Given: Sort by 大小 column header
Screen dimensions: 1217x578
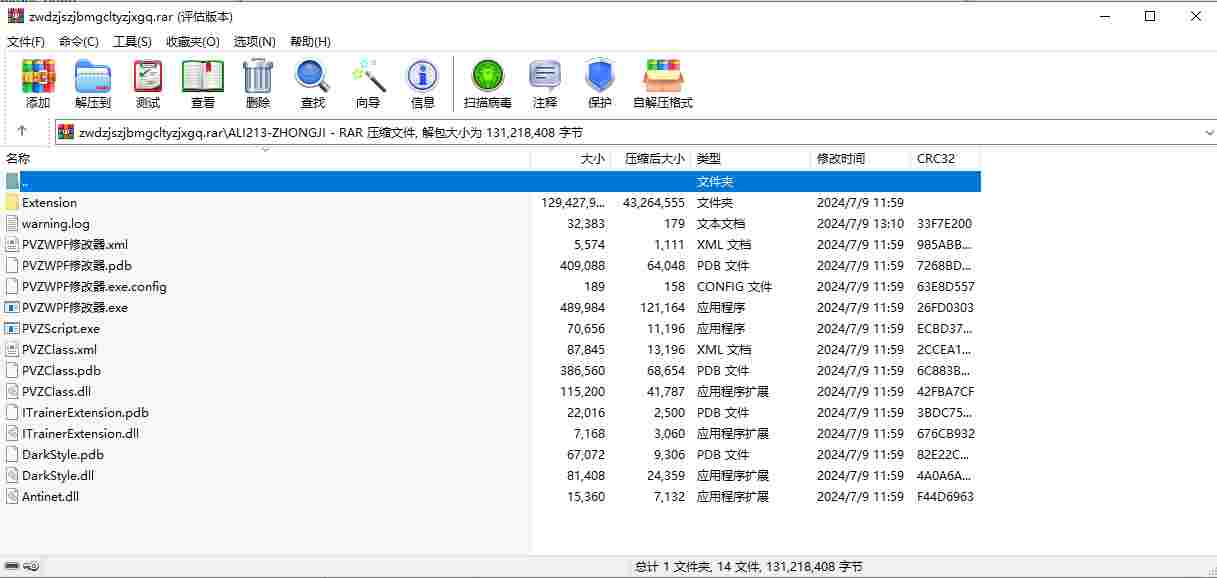Looking at the screenshot, I should (570, 158).
